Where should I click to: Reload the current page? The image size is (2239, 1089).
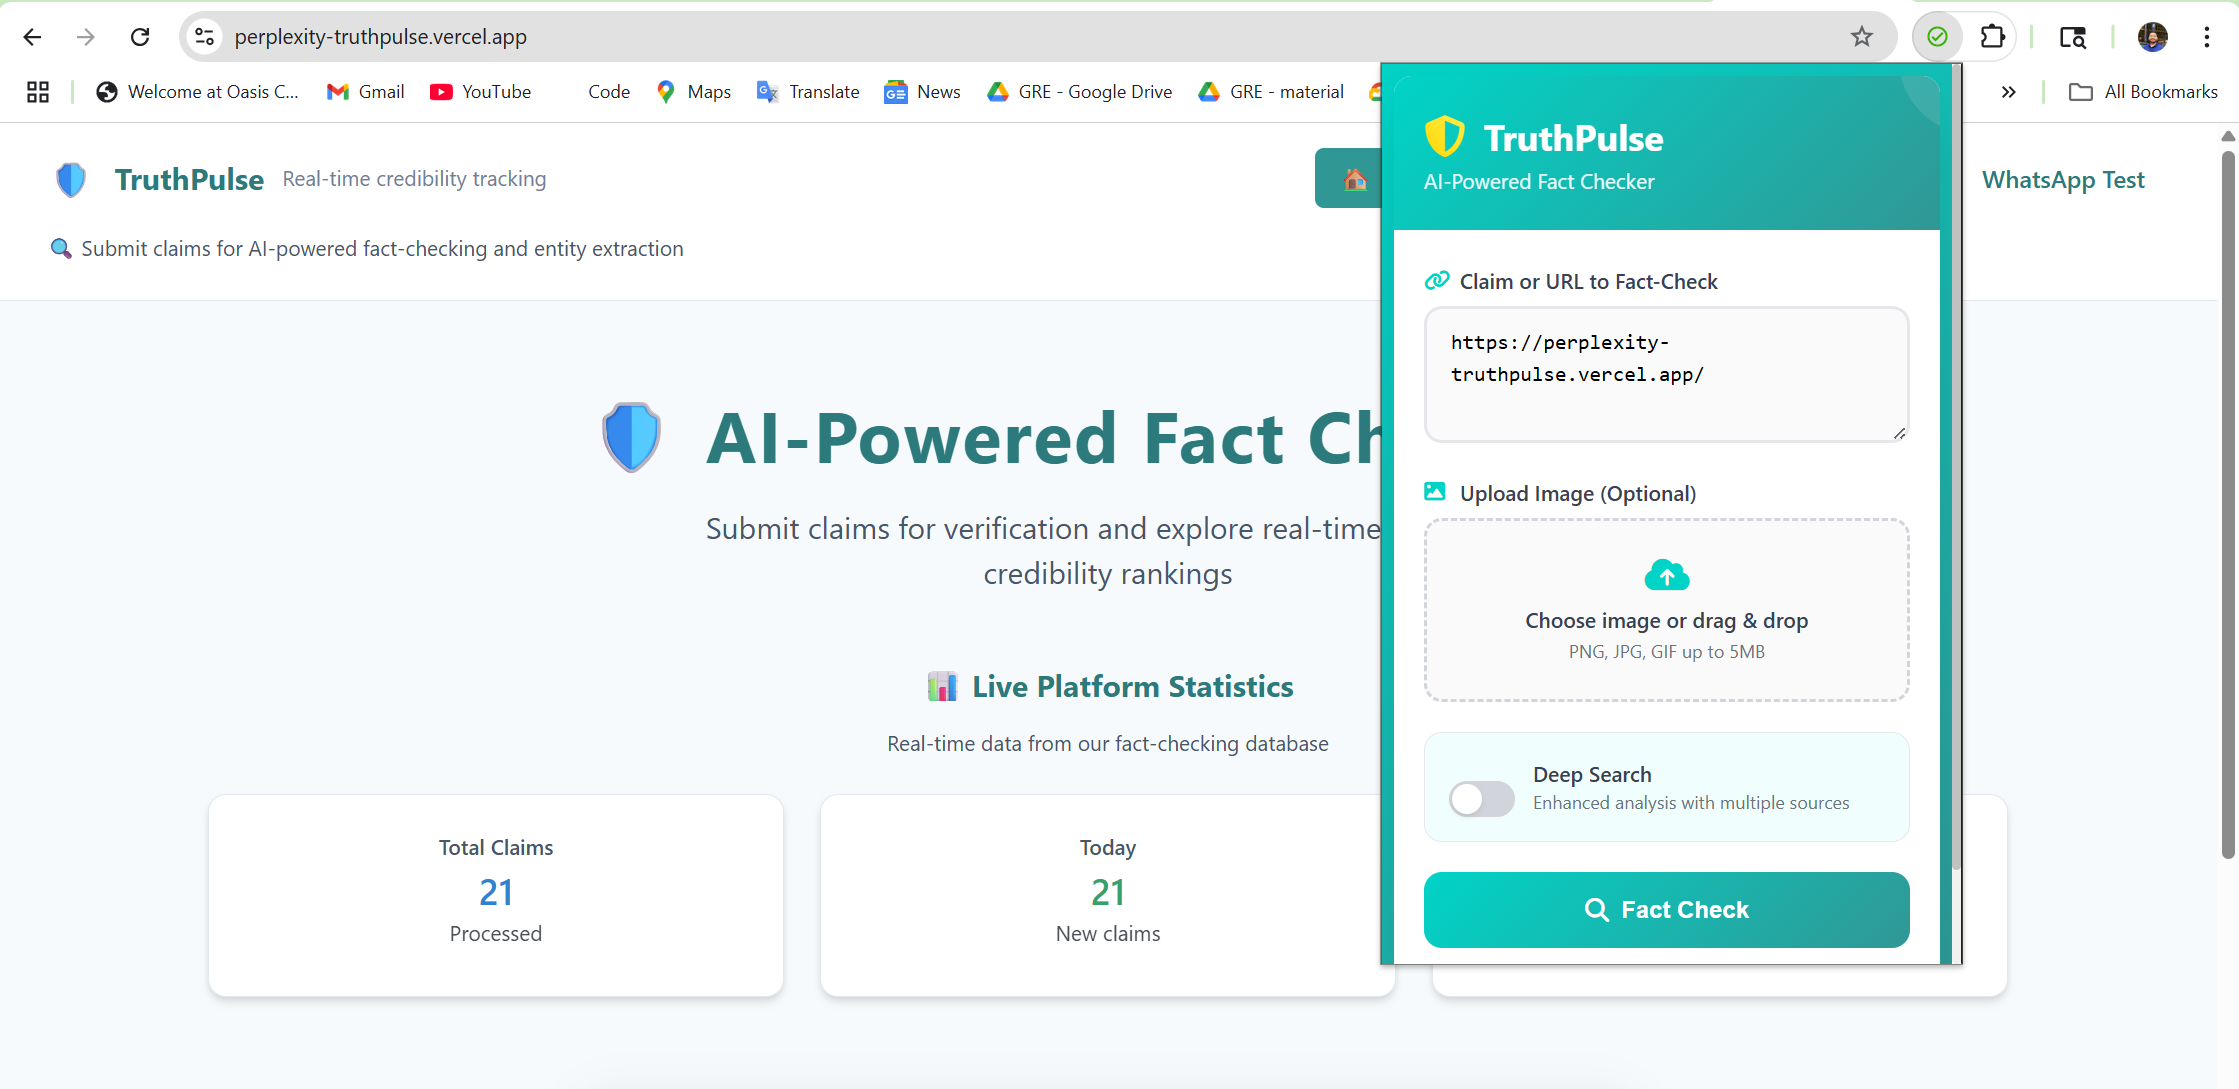(140, 37)
